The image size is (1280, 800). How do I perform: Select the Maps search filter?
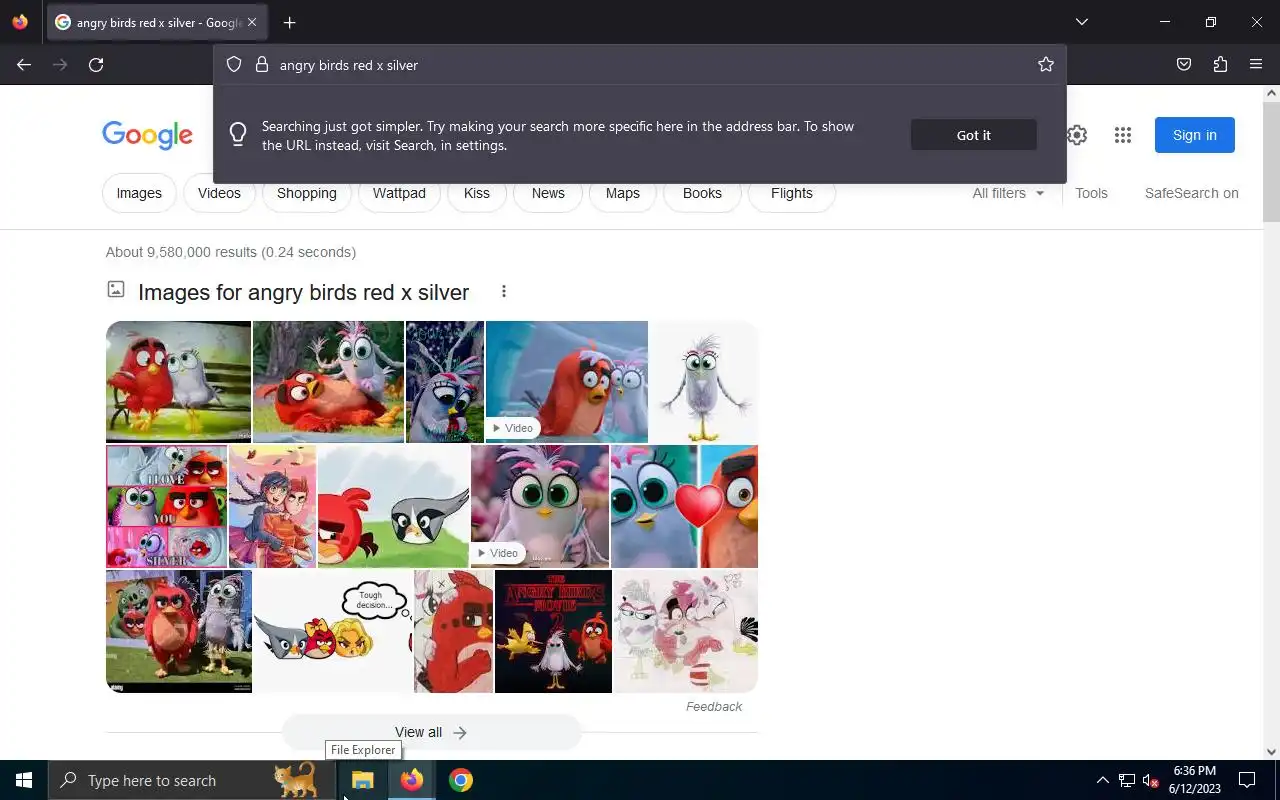pos(622,193)
